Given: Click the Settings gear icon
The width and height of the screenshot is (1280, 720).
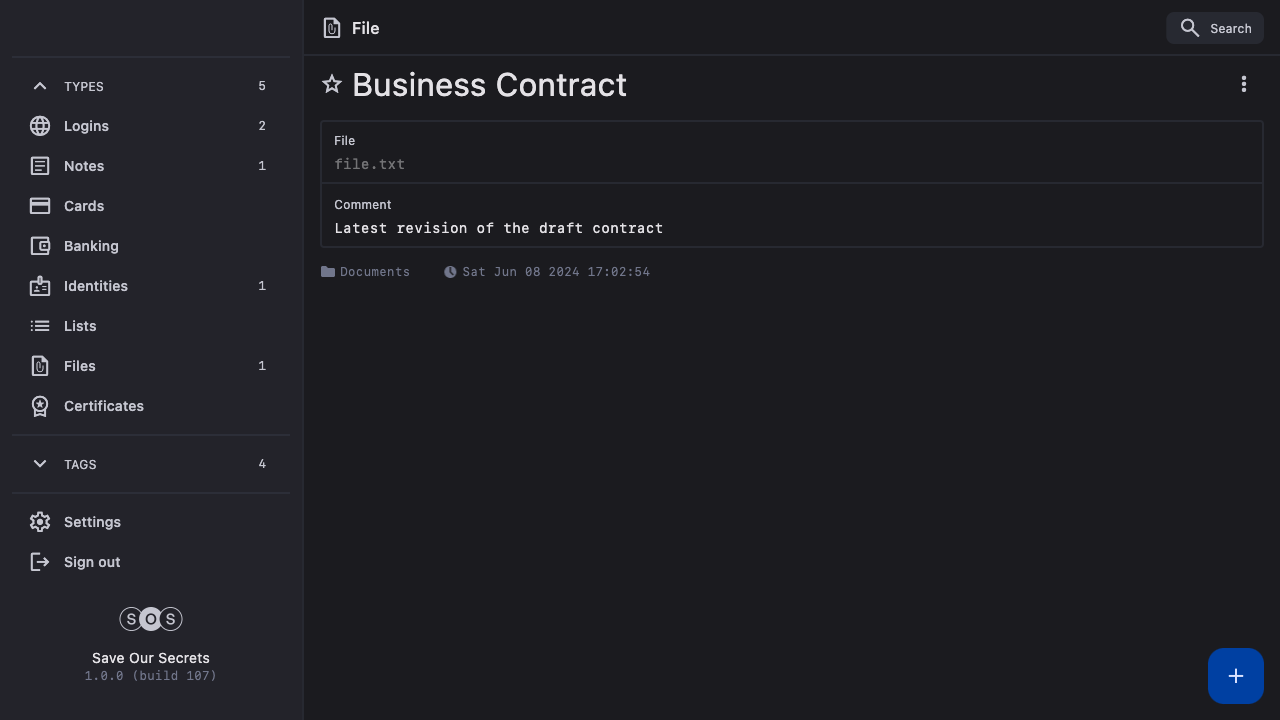Looking at the screenshot, I should pos(40,522).
